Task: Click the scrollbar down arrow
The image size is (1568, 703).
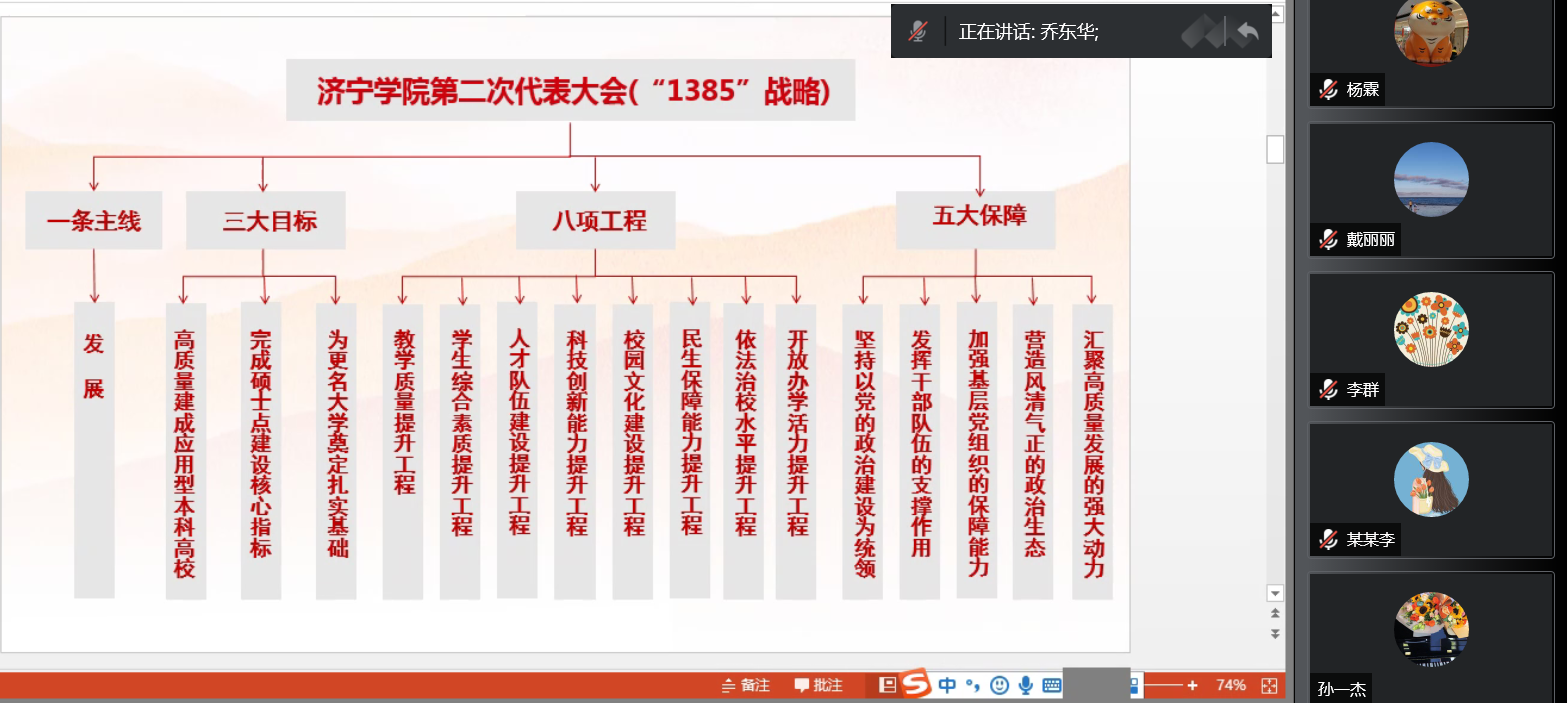Action: pyautogui.click(x=1275, y=592)
